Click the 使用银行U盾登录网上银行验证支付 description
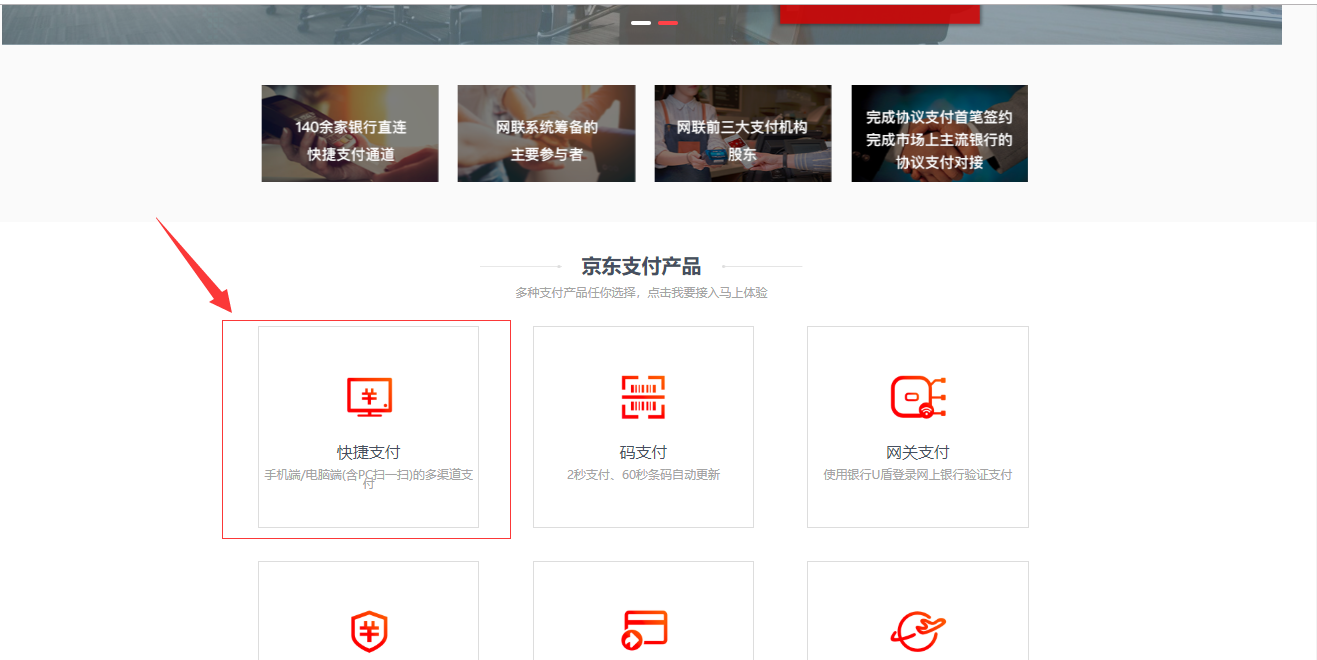 pyautogui.click(x=918, y=475)
